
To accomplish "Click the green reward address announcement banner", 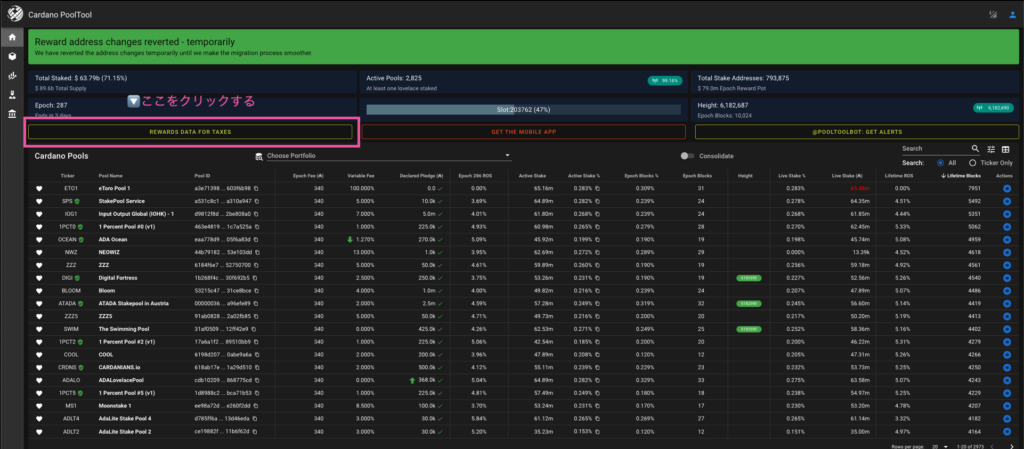I will tap(523, 47).
